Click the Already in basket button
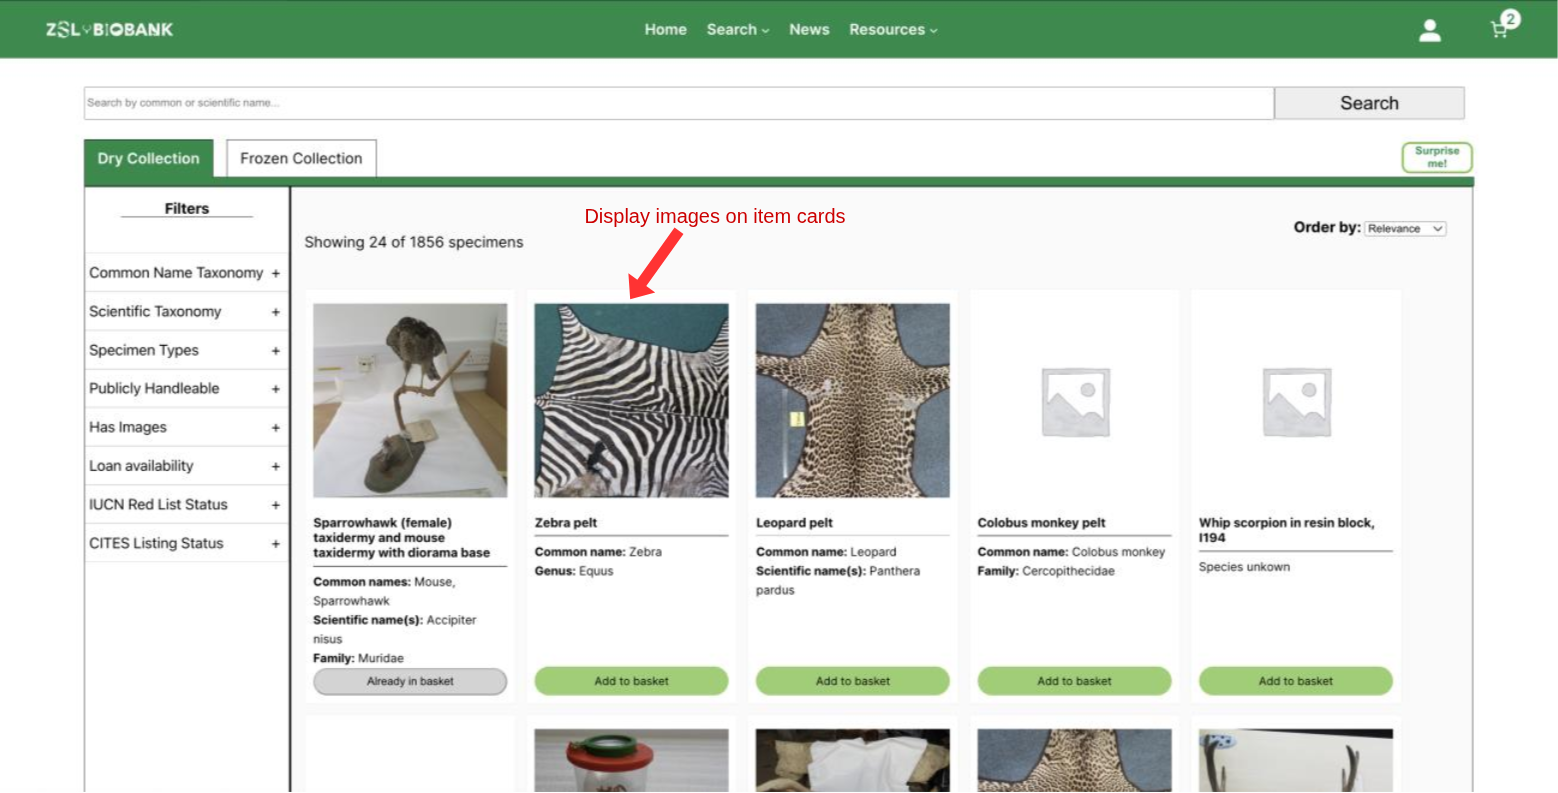Screen dimensions: 1558x793 [410, 681]
